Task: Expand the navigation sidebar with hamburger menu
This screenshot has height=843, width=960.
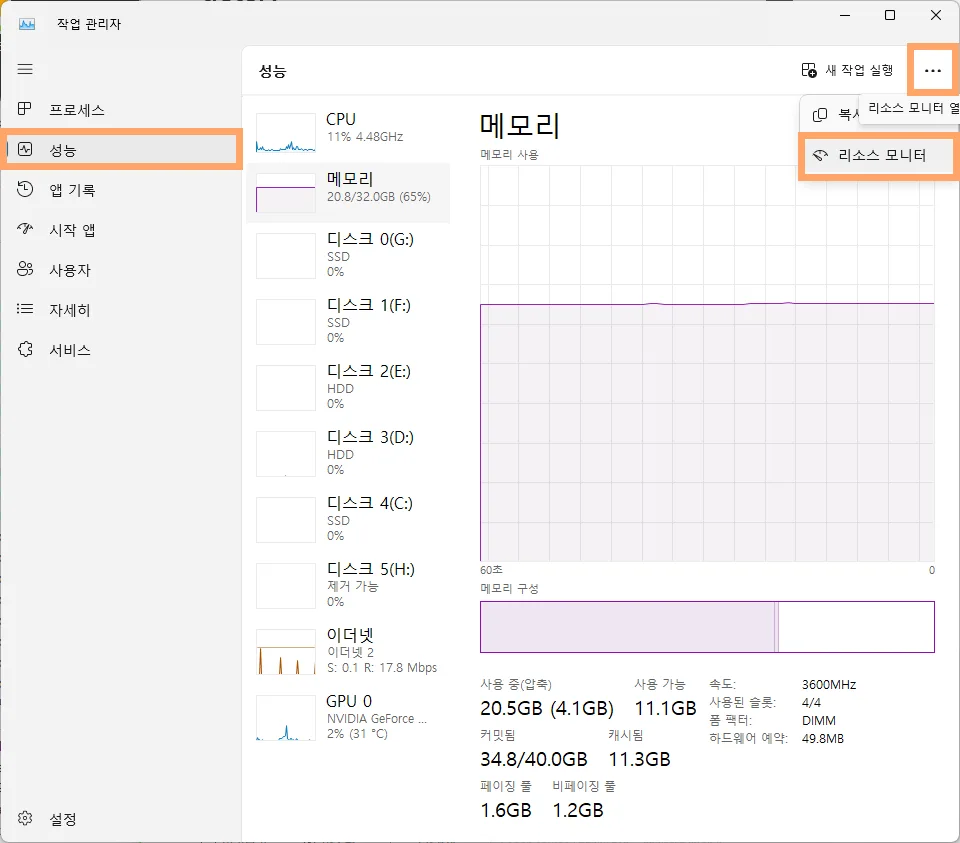Action: coord(25,68)
